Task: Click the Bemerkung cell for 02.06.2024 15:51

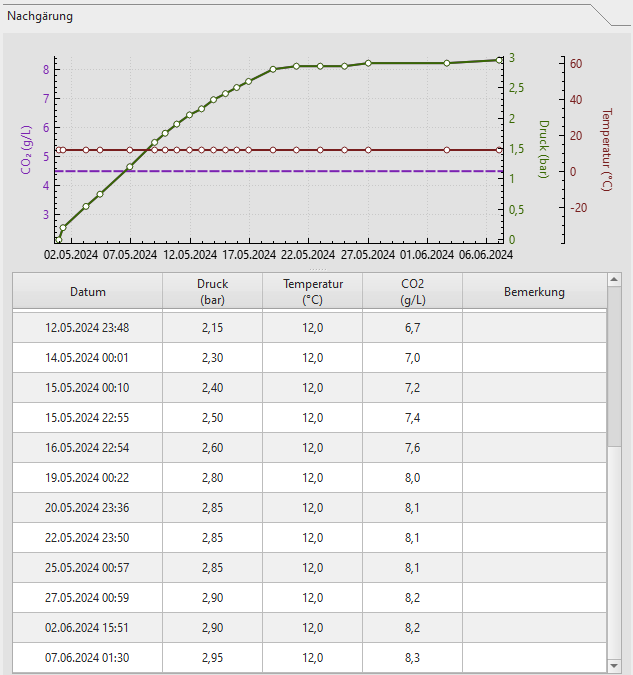Action: click(x=534, y=628)
